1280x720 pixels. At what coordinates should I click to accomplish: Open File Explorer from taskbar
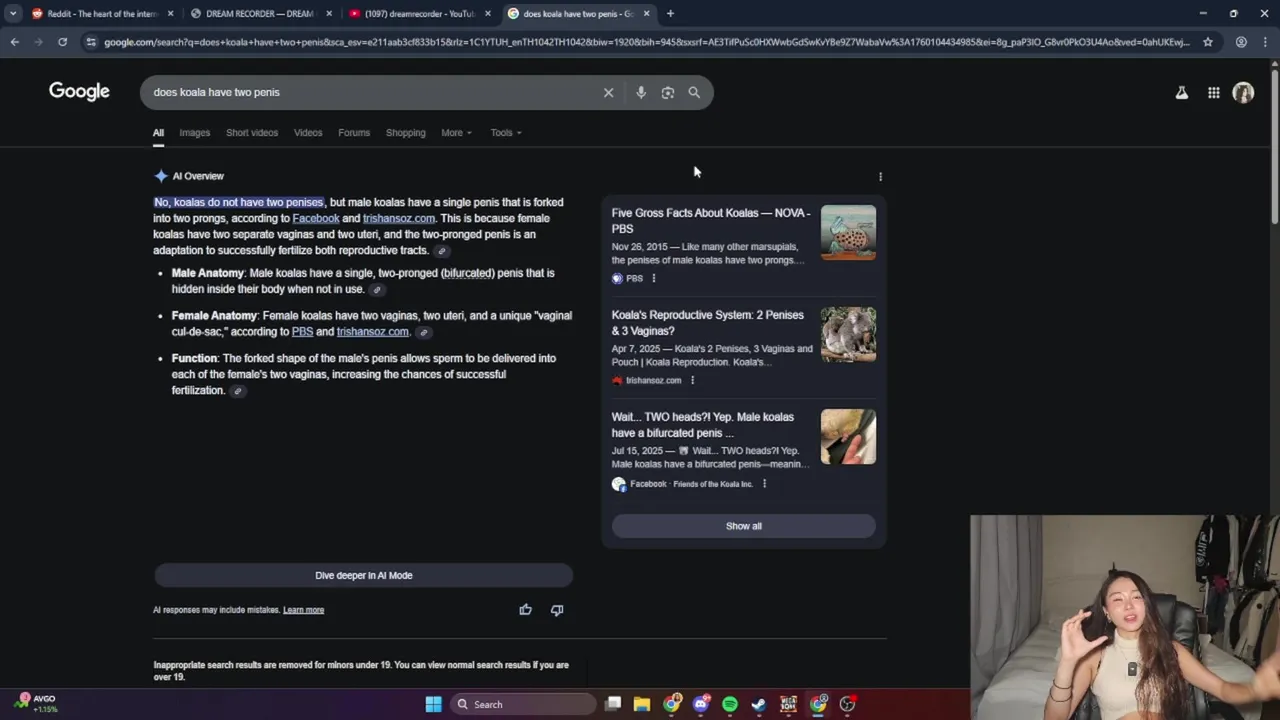[x=642, y=704]
